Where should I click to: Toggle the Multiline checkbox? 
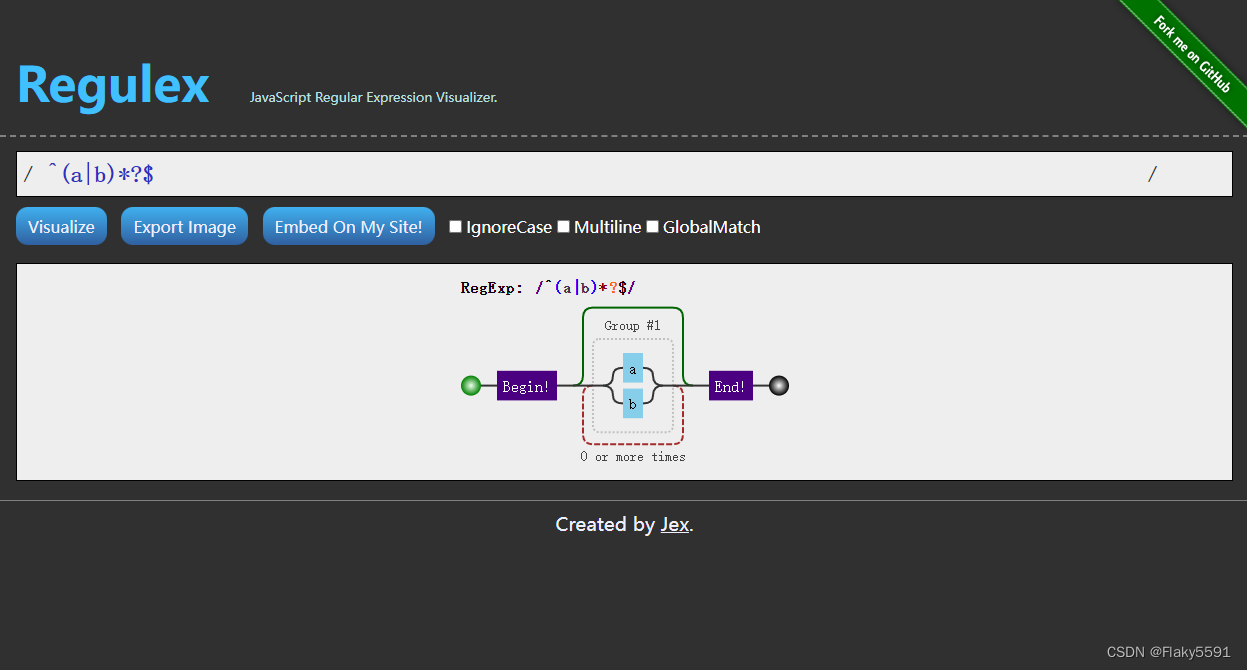click(564, 226)
